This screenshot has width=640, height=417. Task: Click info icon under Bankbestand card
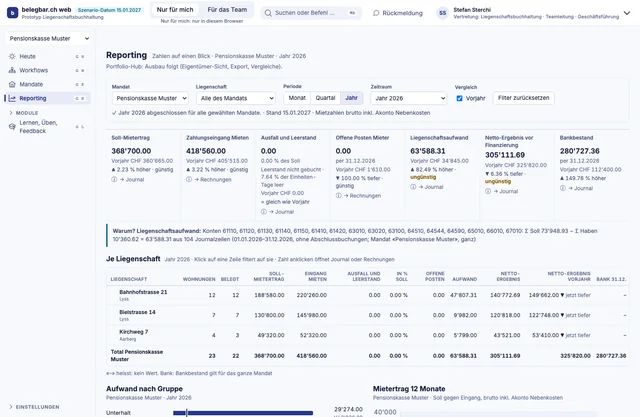[563, 188]
